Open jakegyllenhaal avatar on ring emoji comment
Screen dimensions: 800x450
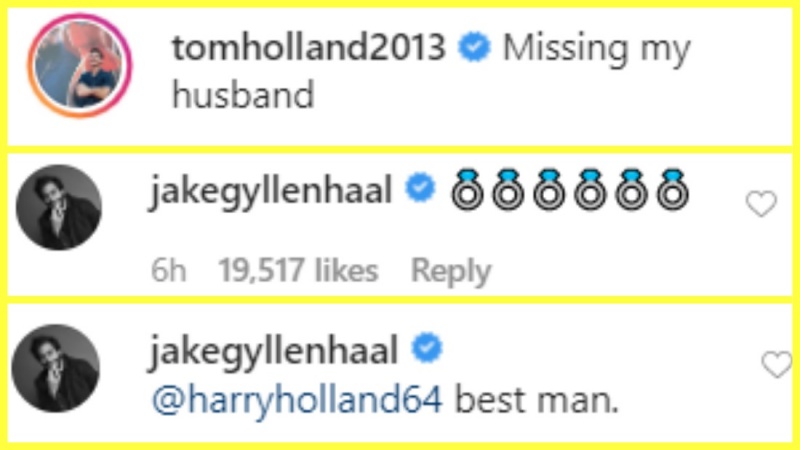61,208
